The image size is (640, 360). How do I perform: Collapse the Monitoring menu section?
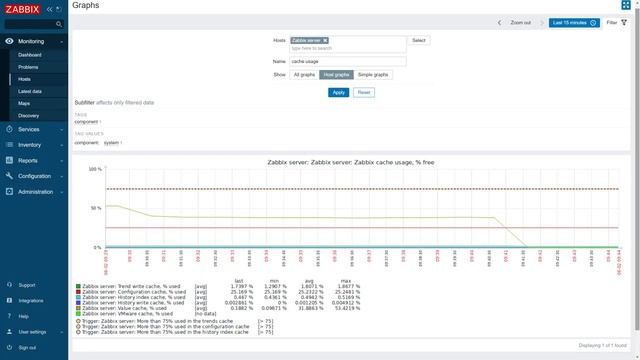(x=62, y=42)
